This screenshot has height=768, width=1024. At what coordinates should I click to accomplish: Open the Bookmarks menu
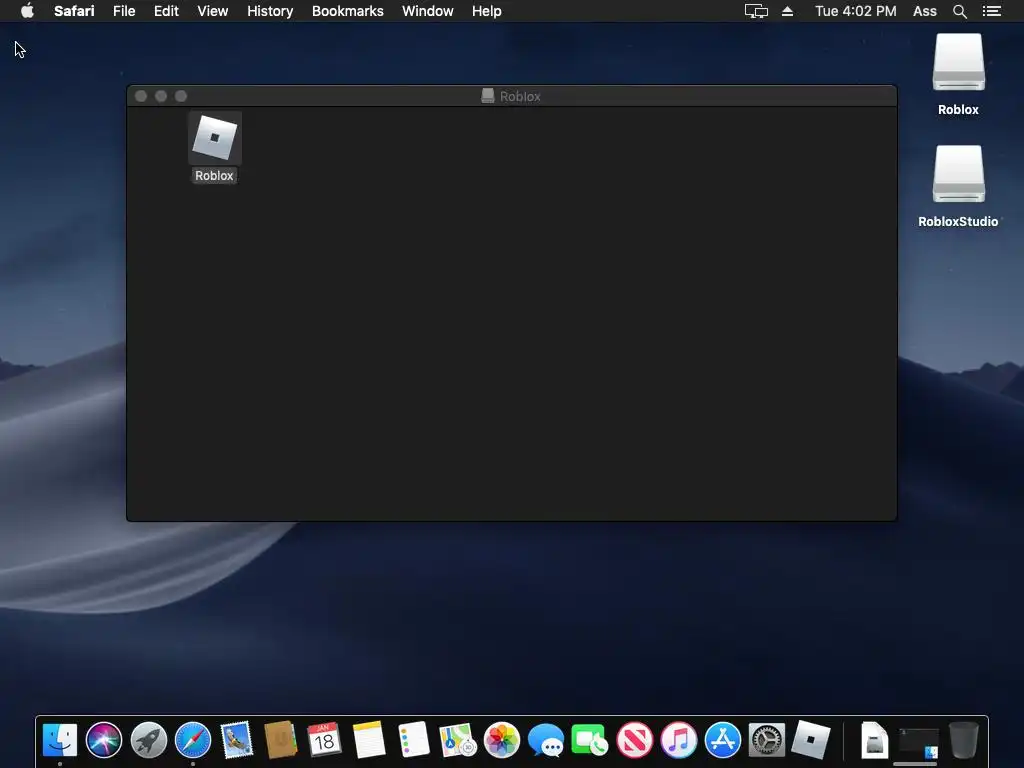click(347, 11)
